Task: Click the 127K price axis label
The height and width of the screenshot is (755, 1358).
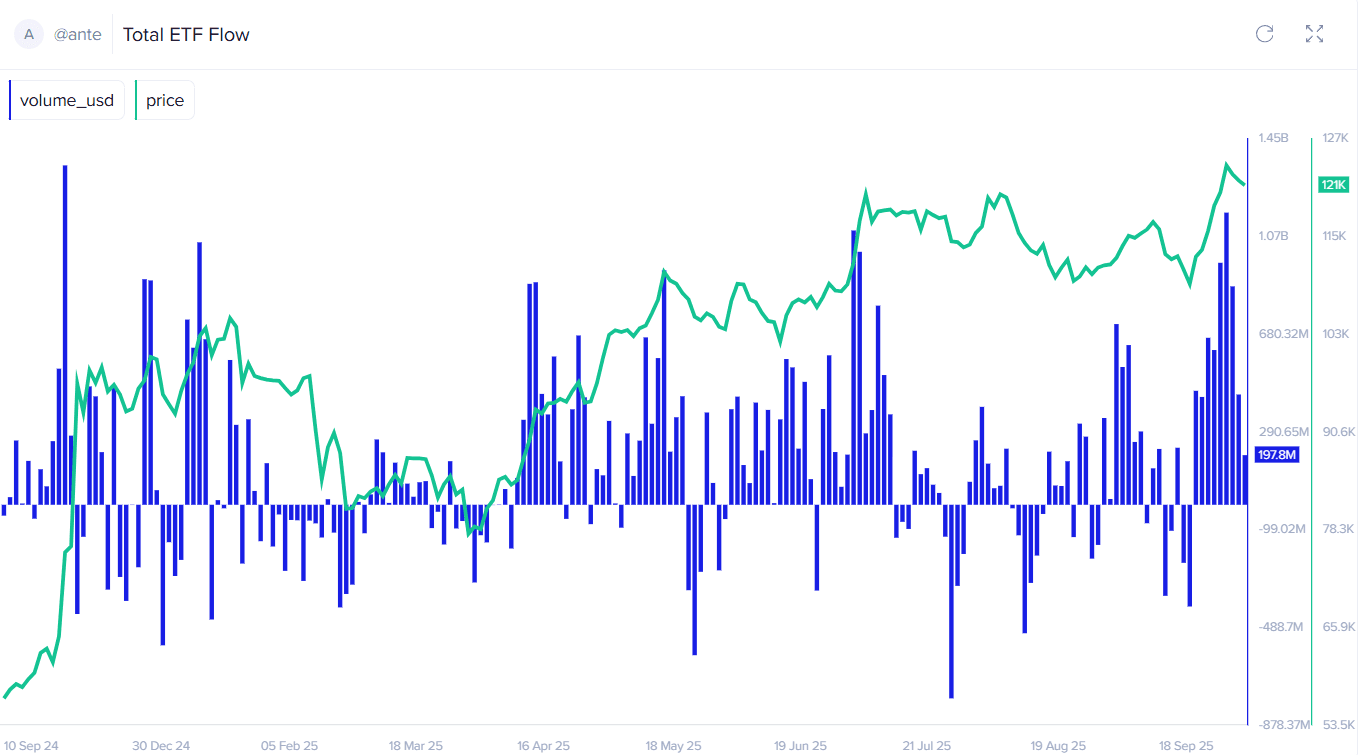Action: click(1335, 138)
